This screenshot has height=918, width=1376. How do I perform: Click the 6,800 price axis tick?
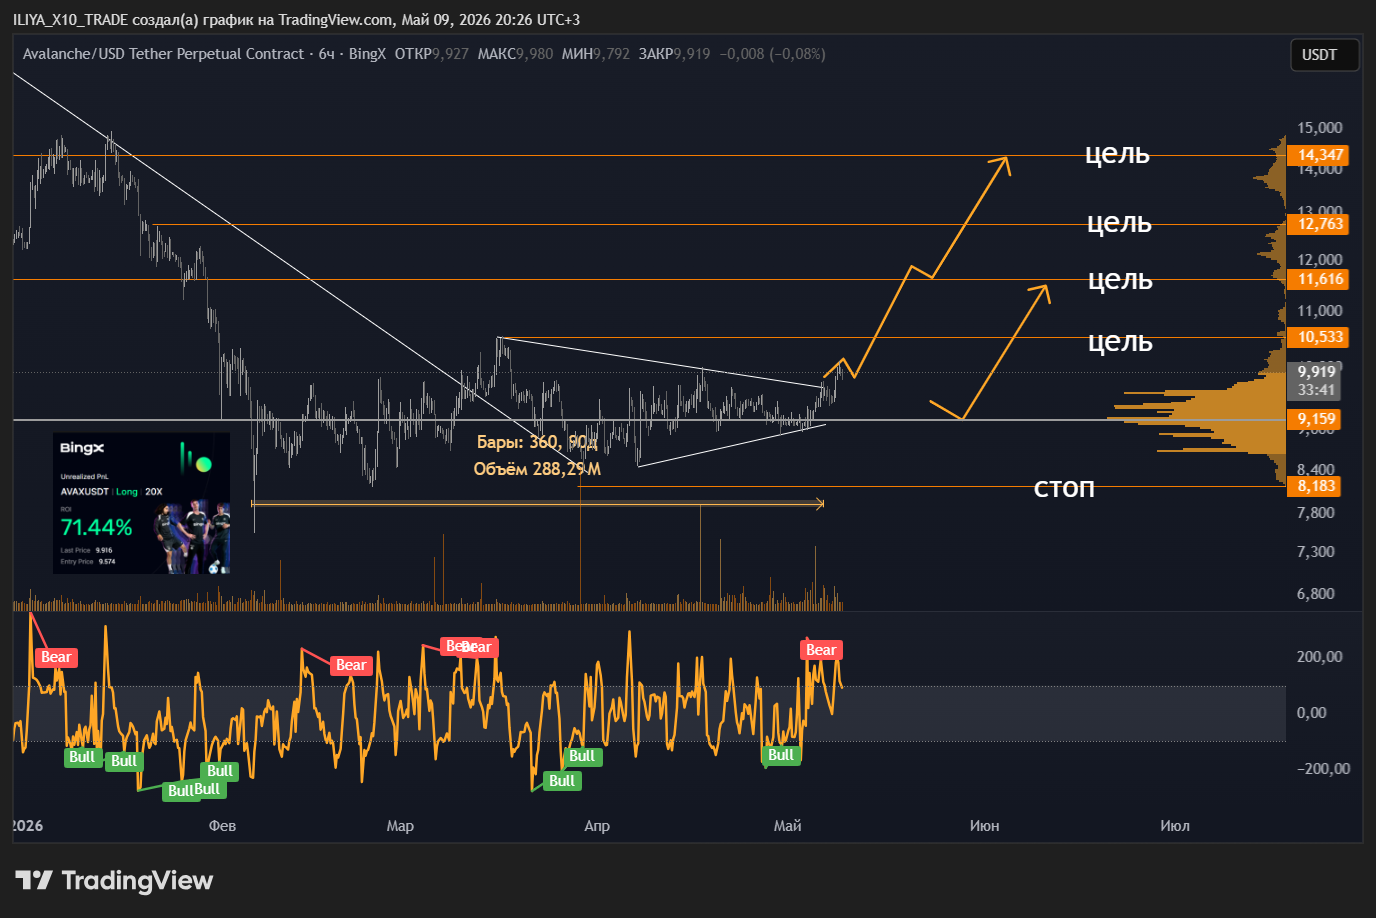click(1315, 594)
